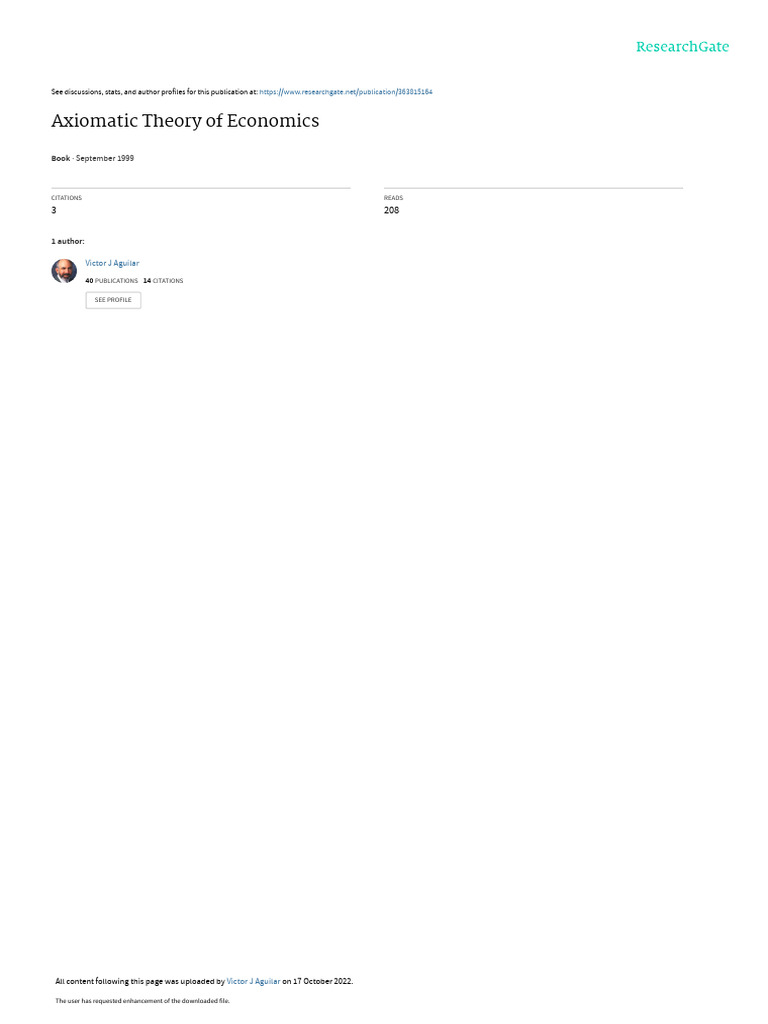Click the author's profile photo

(64, 270)
